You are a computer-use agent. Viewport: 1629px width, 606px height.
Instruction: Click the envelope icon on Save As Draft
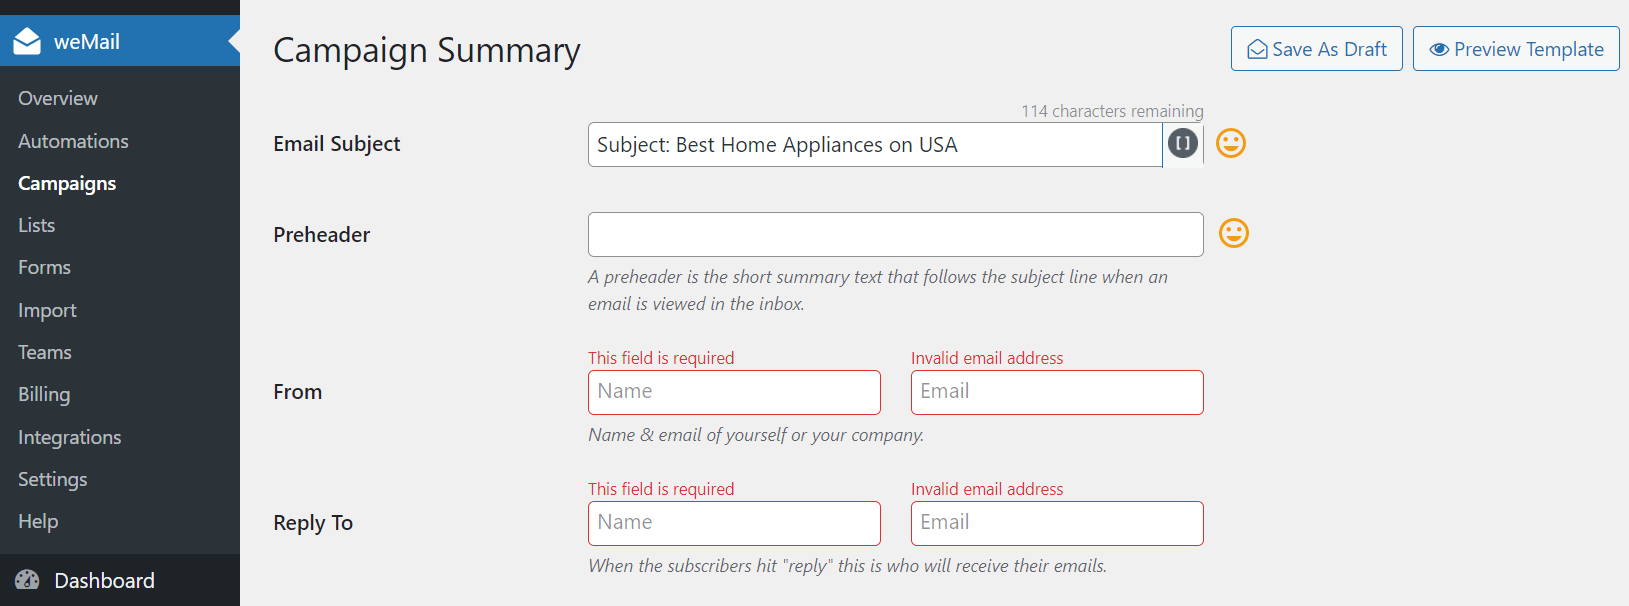point(1257,47)
